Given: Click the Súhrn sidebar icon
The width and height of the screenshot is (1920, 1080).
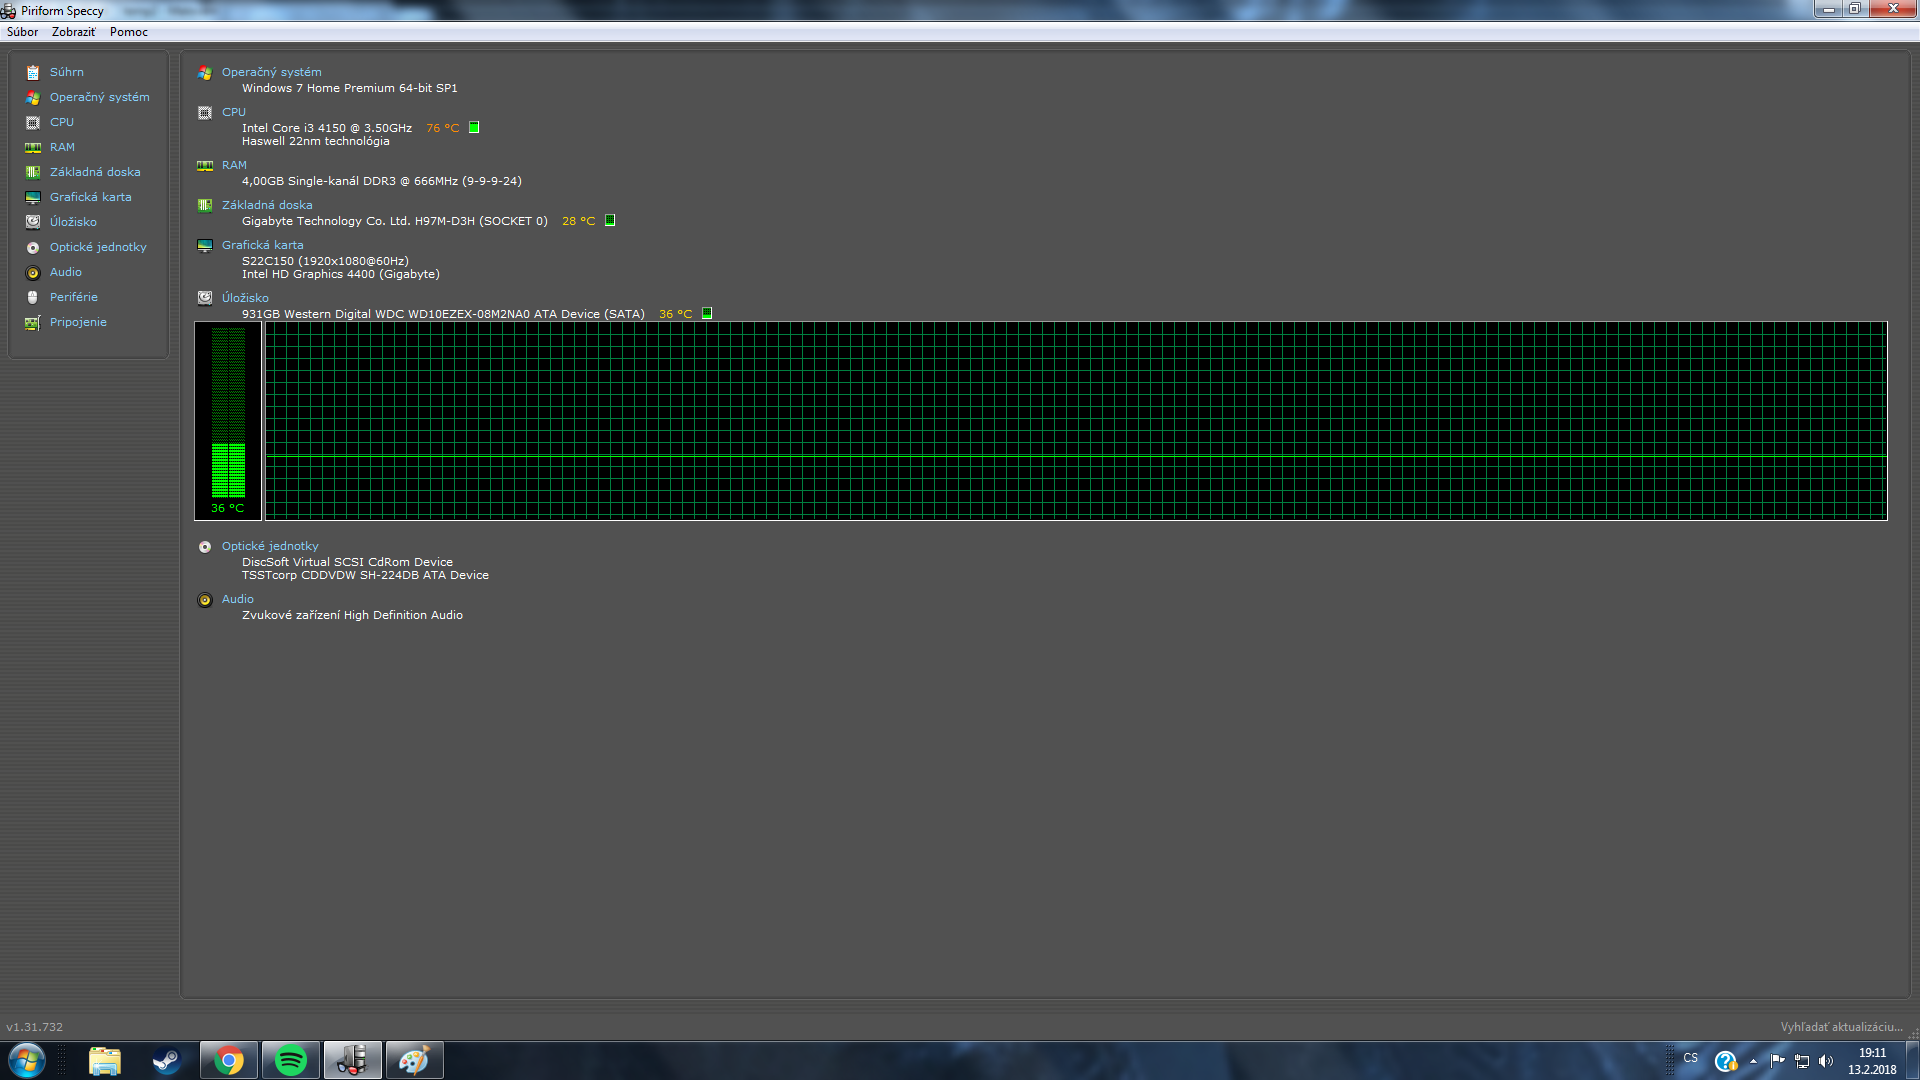Looking at the screenshot, I should (33, 72).
